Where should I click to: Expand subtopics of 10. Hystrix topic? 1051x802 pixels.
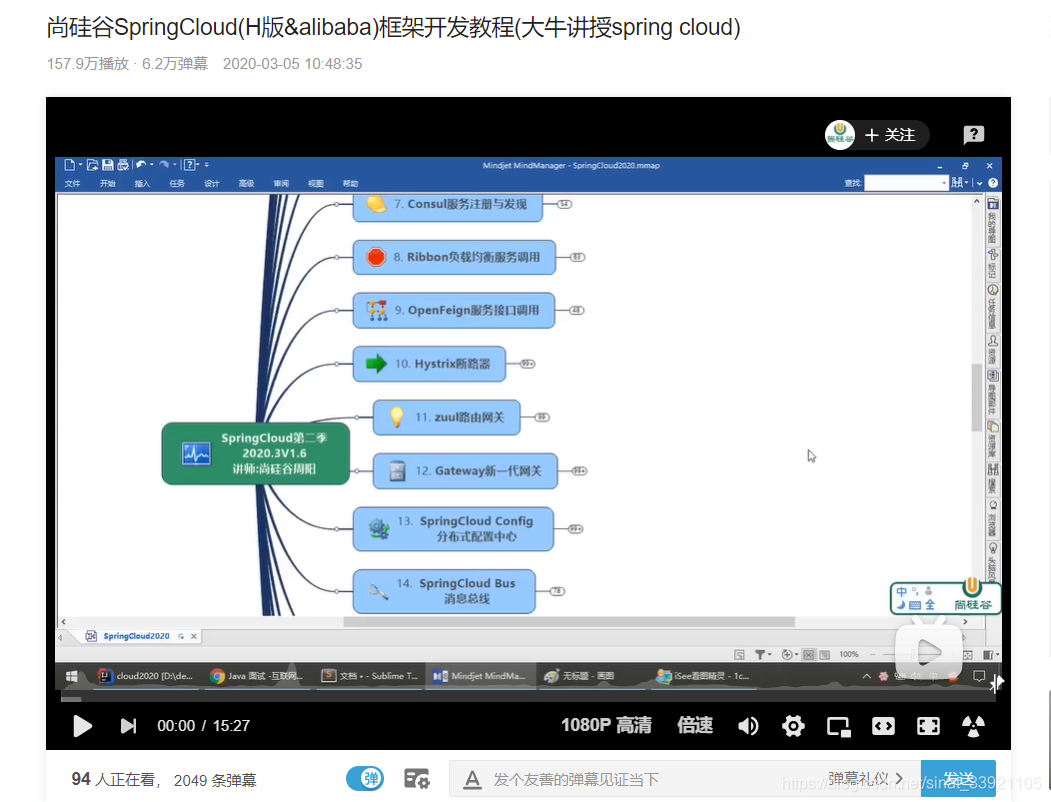pos(528,364)
